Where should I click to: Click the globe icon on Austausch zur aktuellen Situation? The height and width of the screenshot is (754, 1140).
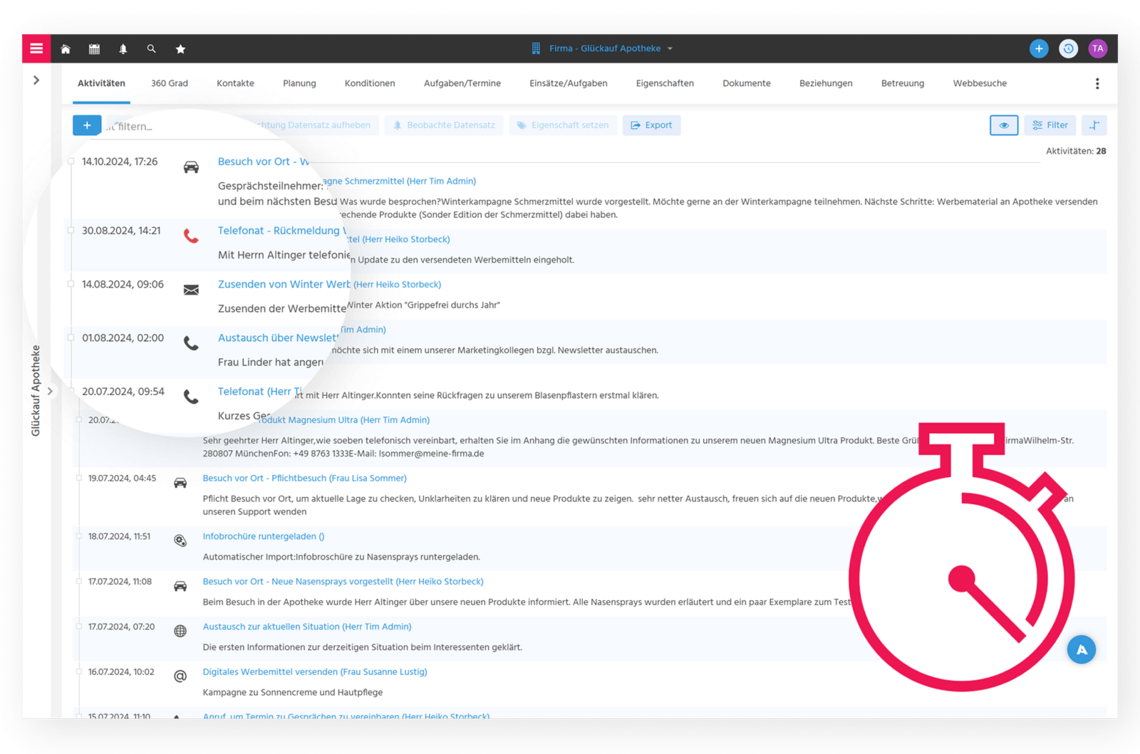pyautogui.click(x=181, y=630)
